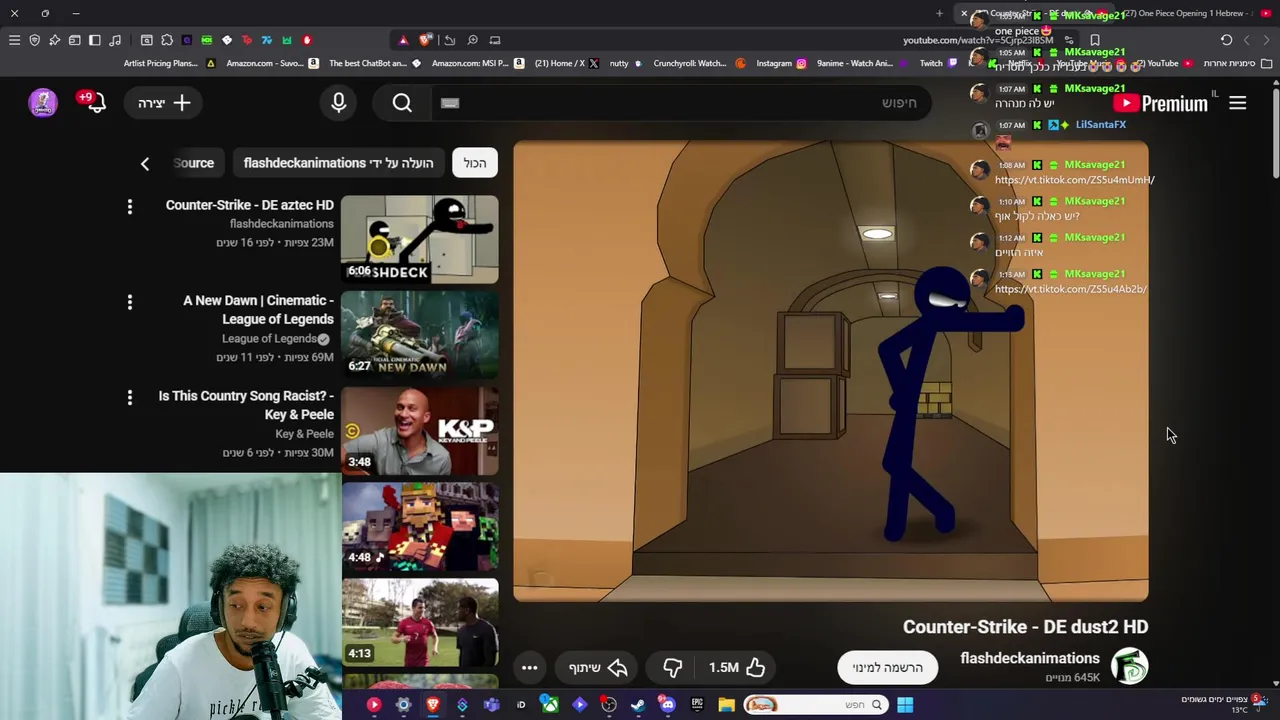Open options menu for A New Dawn video

click(129, 302)
